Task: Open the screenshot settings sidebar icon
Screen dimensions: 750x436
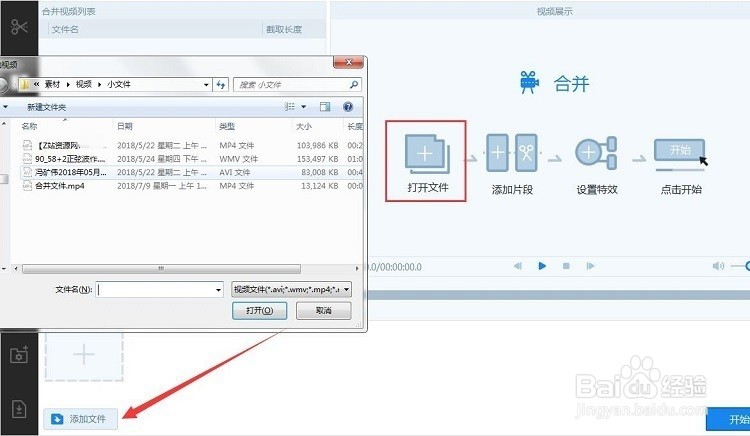Action: coord(19,354)
